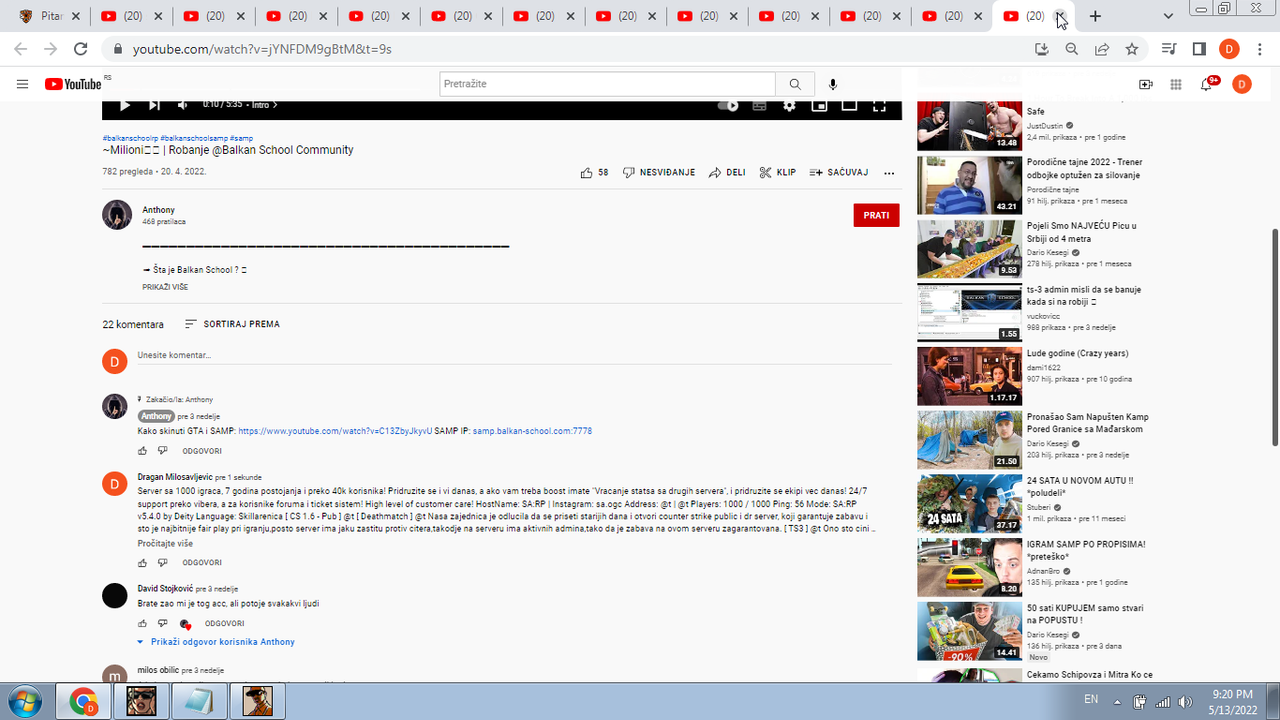Open the notifications bell
Screen dimensions: 1280x720
(x=1207, y=85)
